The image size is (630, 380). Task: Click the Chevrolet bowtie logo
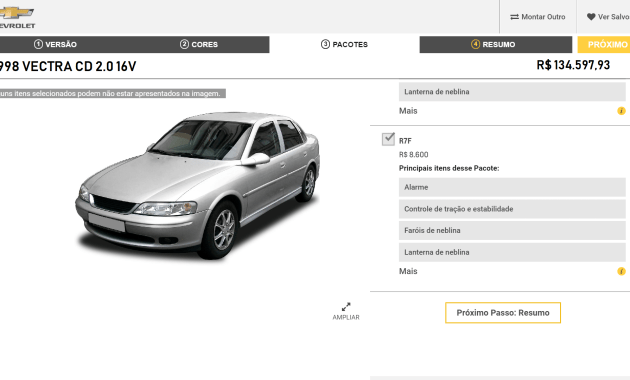[x=16, y=13]
